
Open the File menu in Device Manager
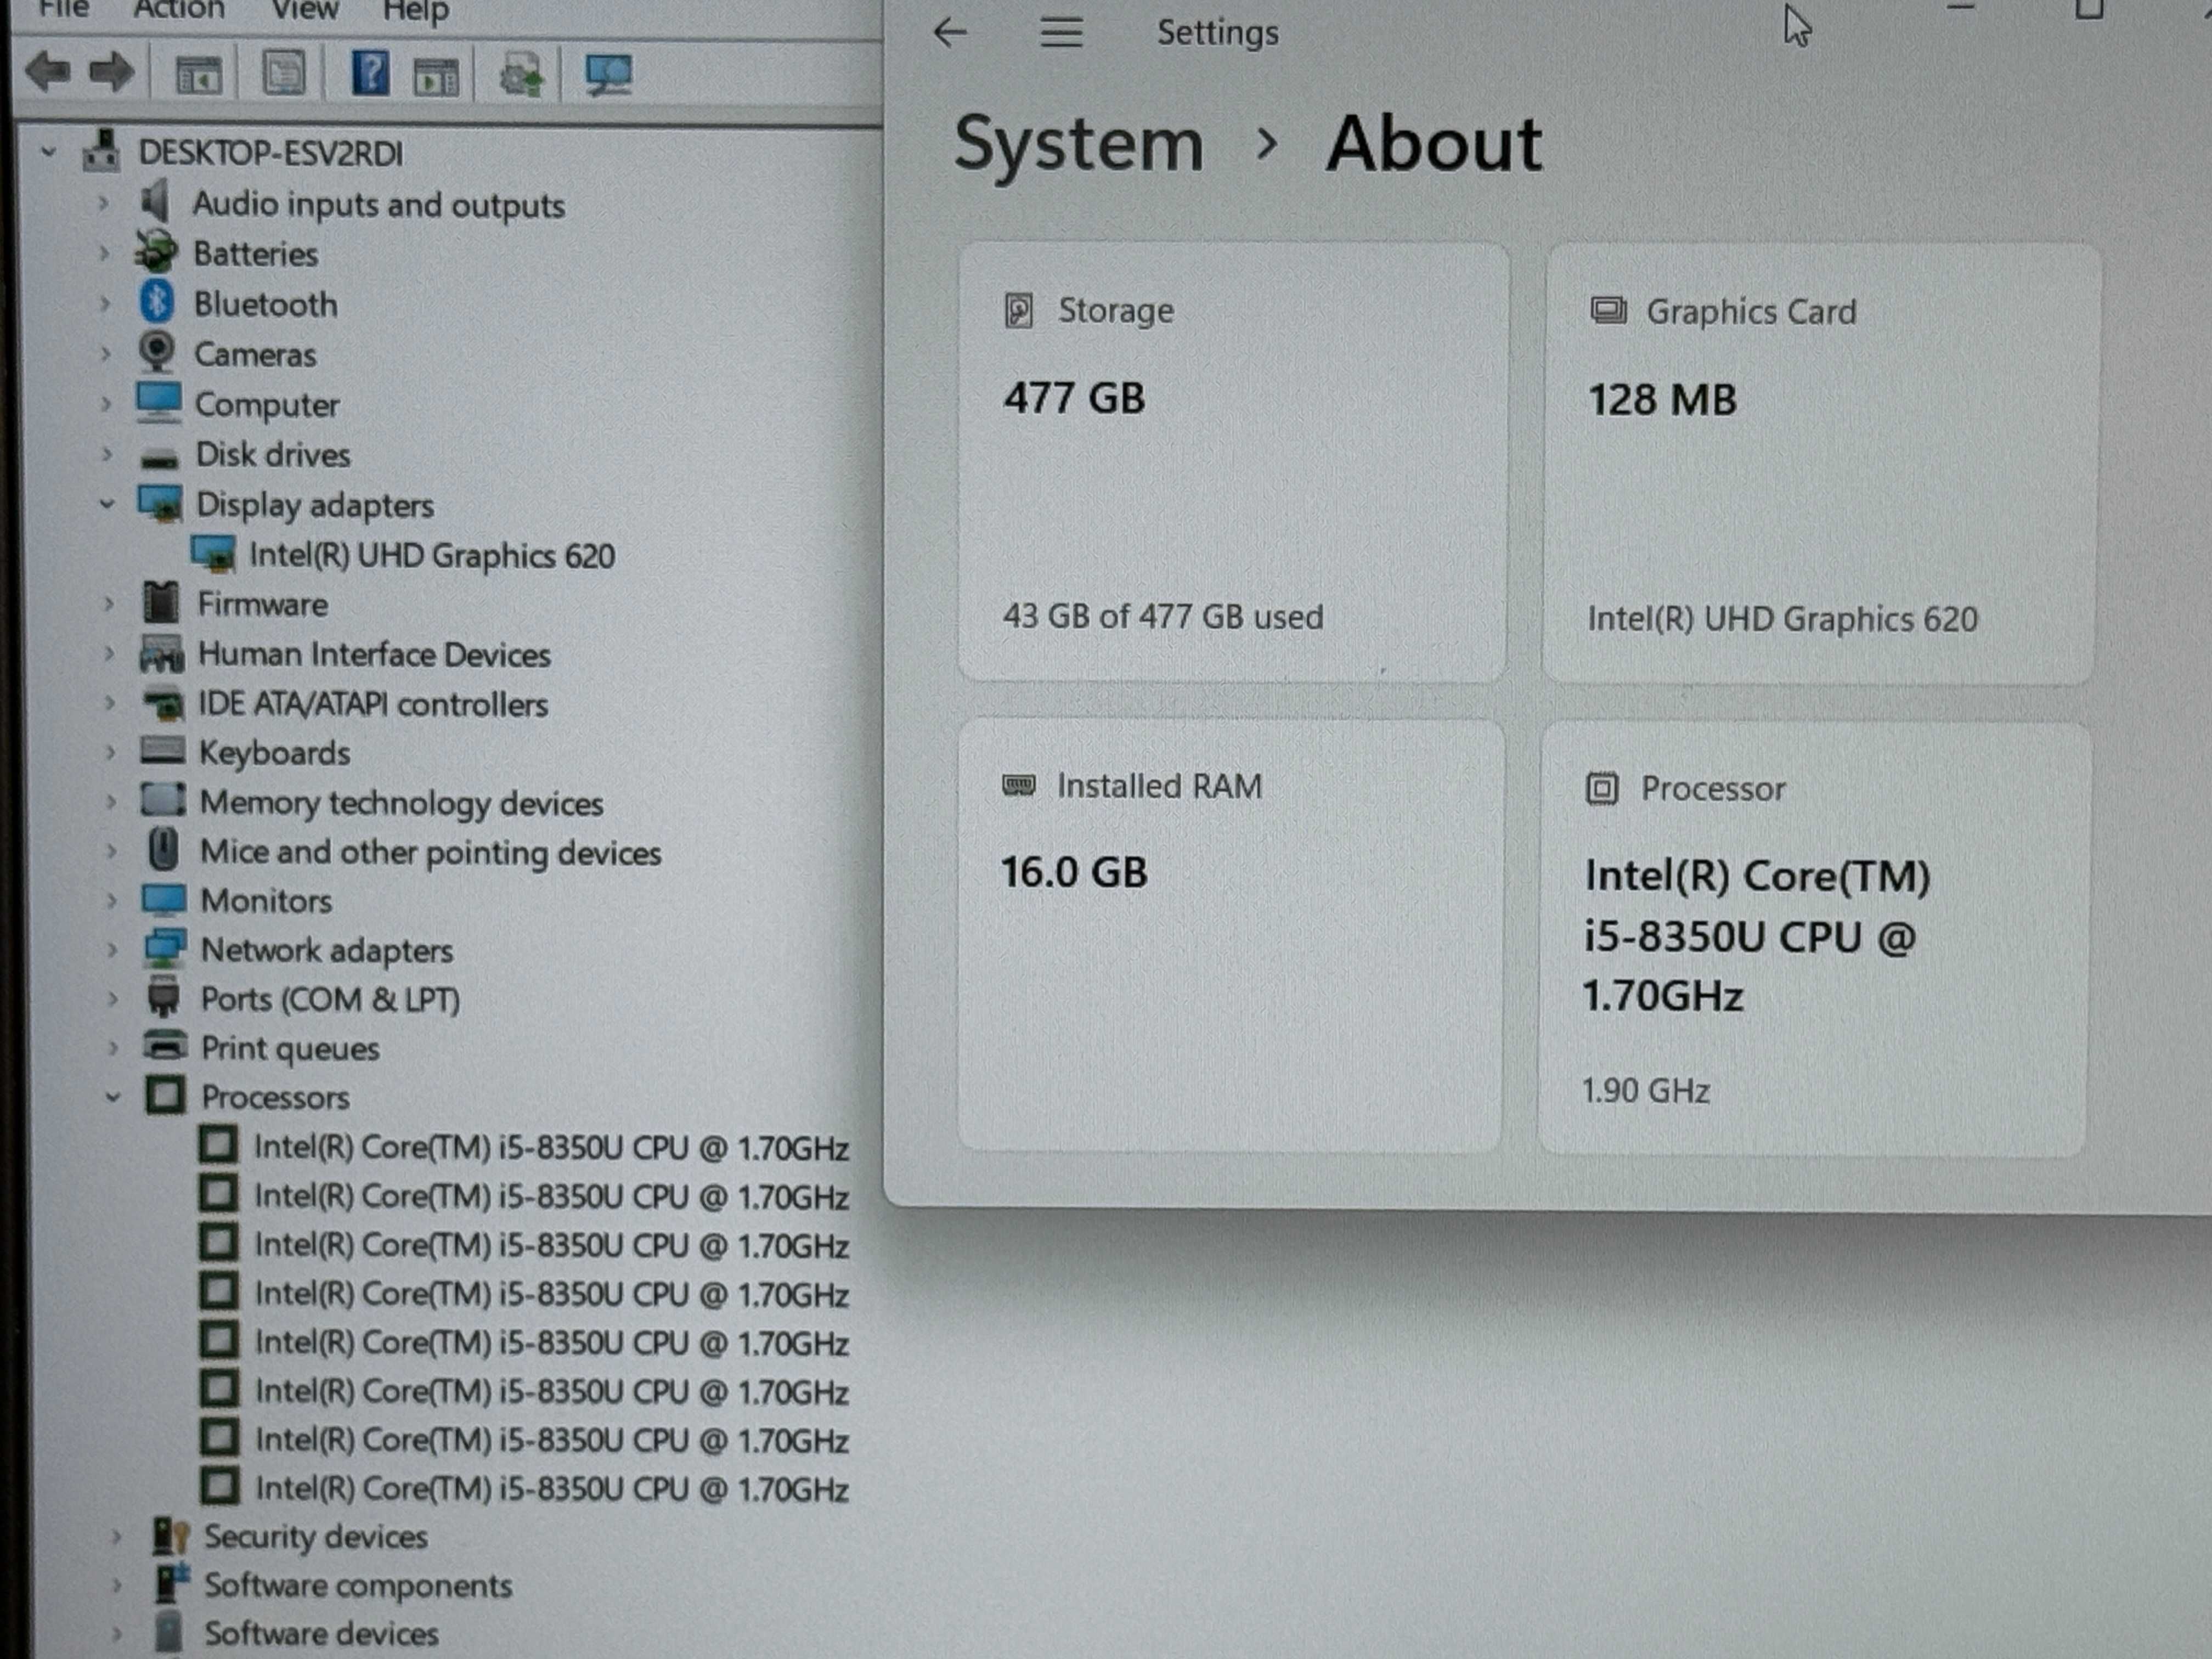point(64,9)
